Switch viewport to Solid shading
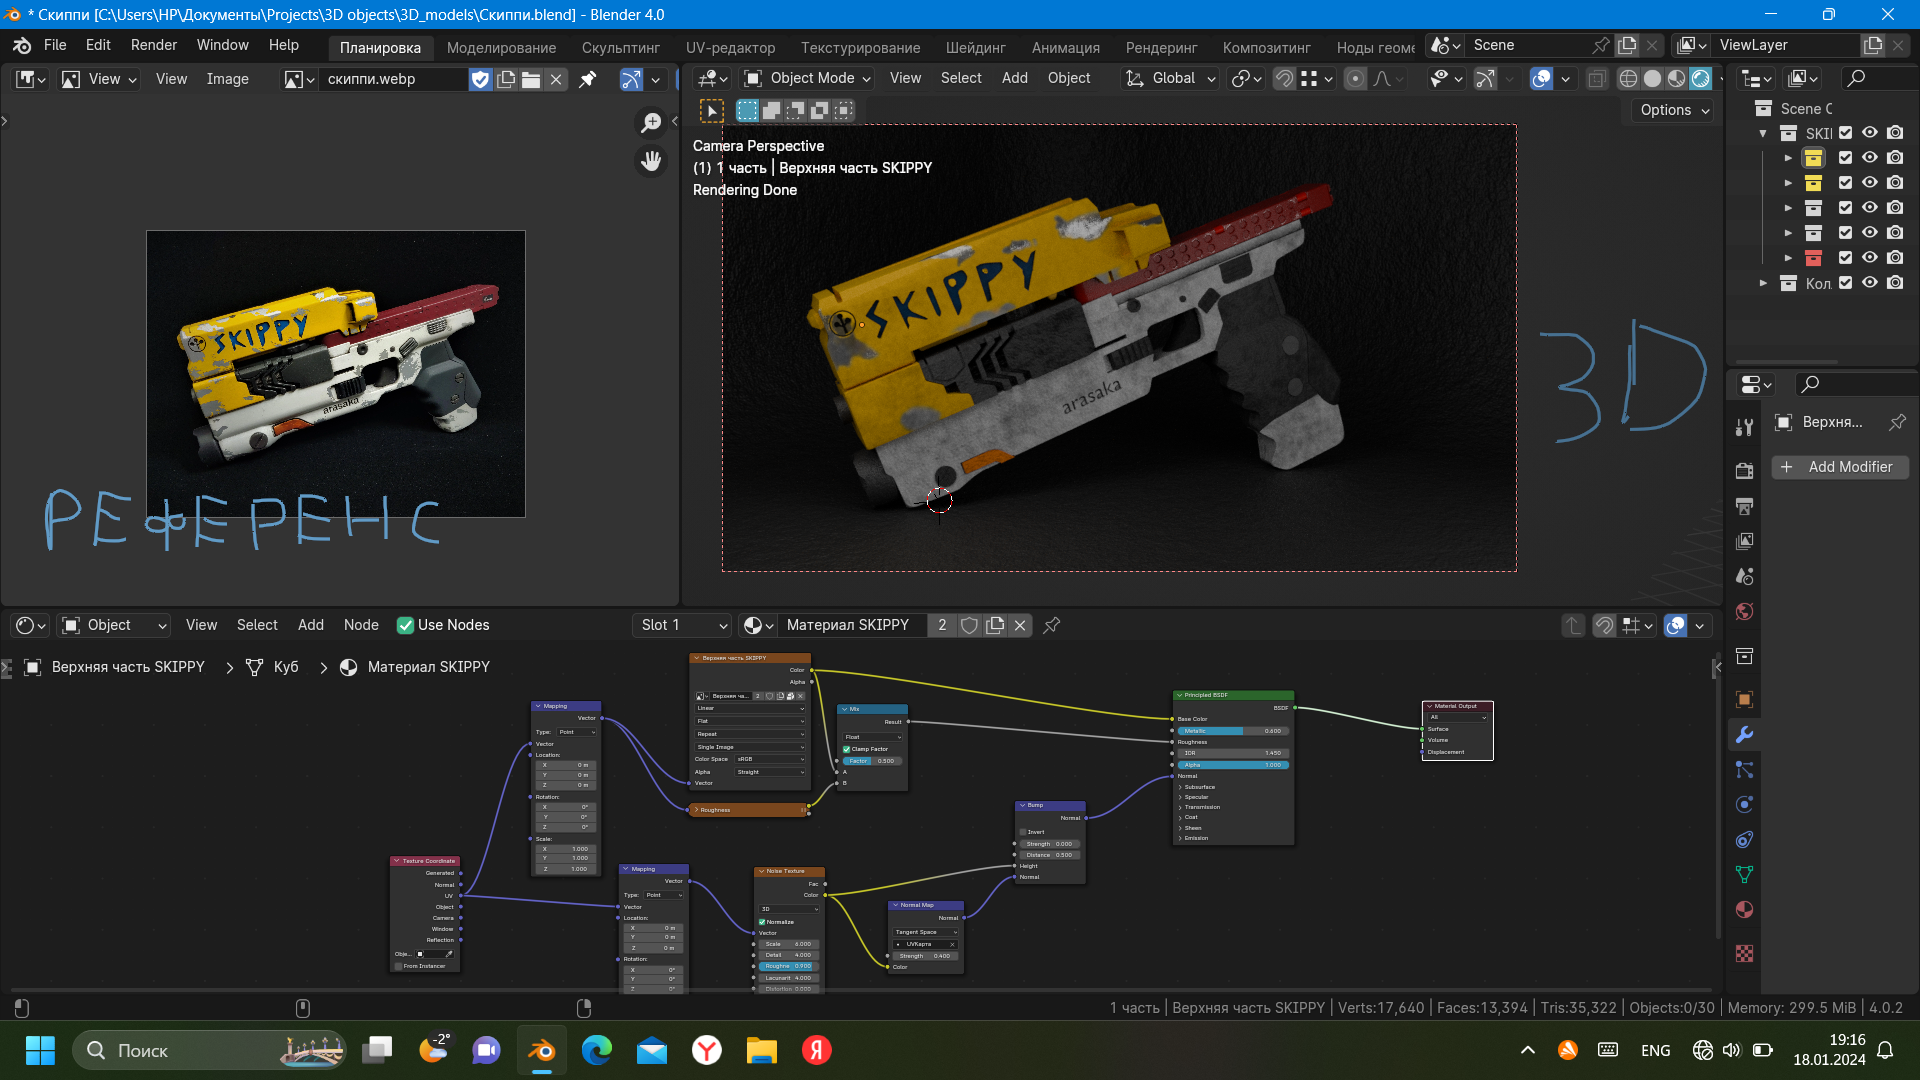Image resolution: width=1920 pixels, height=1080 pixels. (1653, 78)
